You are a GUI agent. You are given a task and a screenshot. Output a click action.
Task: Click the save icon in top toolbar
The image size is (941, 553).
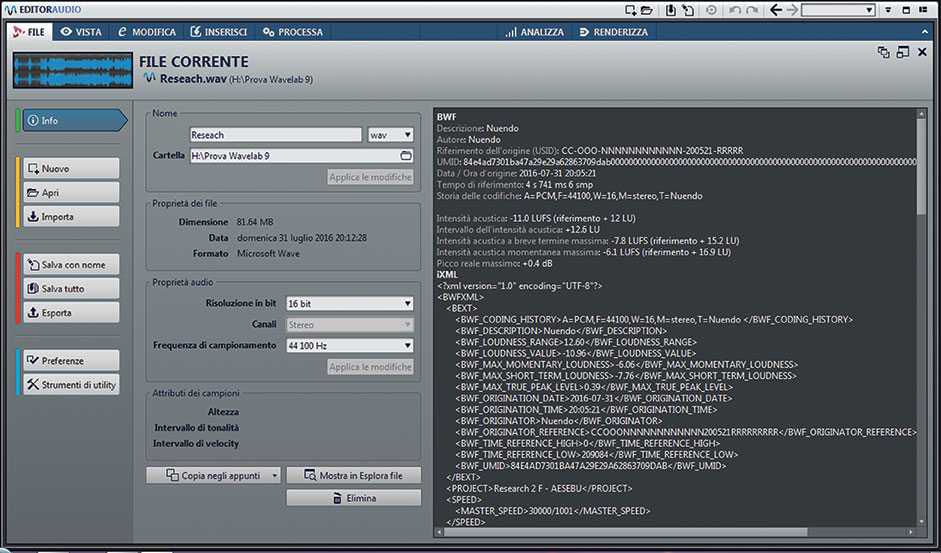pos(671,10)
